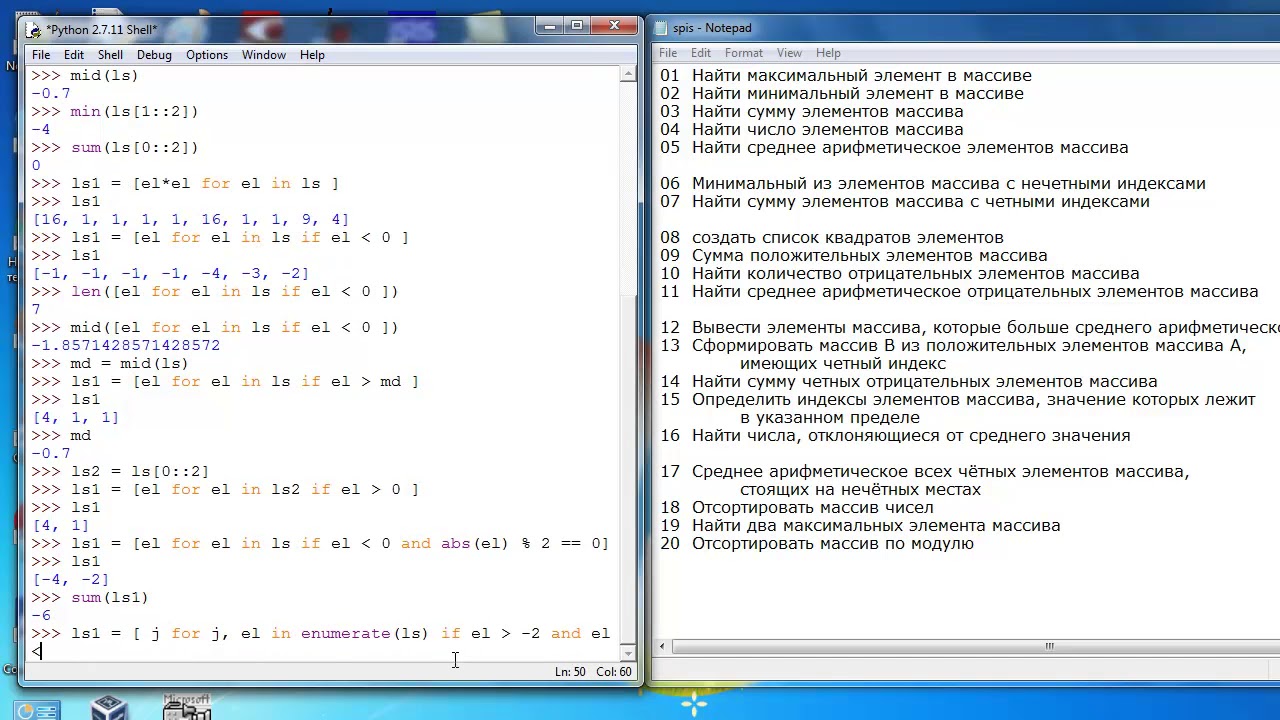Click line '07 Найти сумму элементов массива с четными индексами'

[904, 201]
